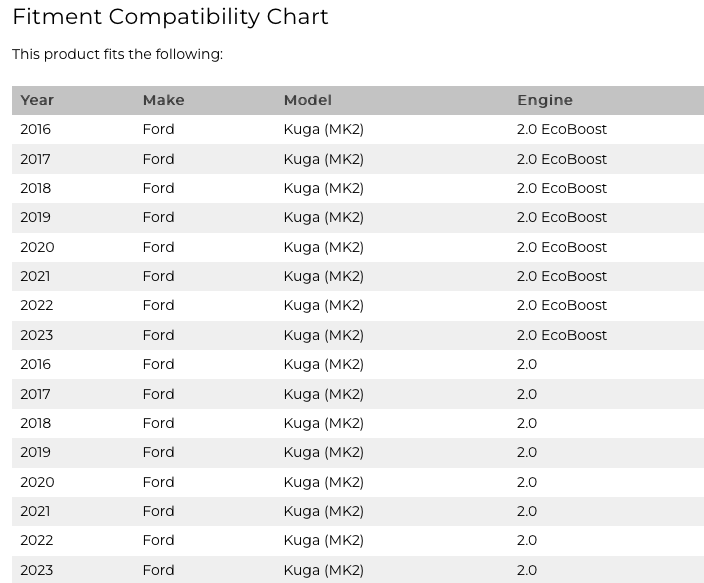This screenshot has width=704, height=583.
Task: Click Ford in the 2017 EcoBoost row
Action: [158, 159]
